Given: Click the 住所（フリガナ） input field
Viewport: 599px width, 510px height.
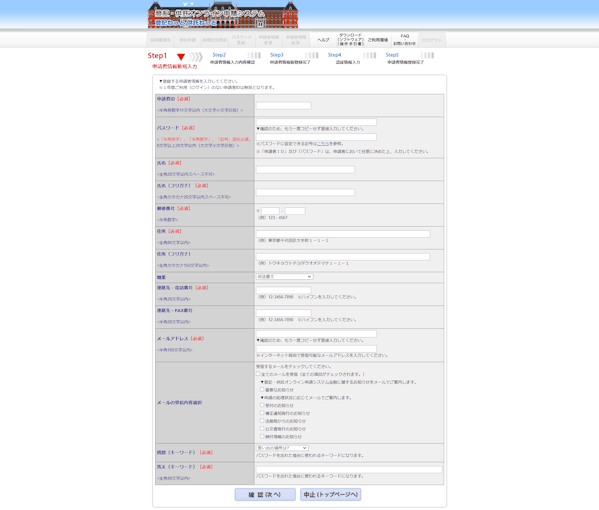Looking at the screenshot, I should pyautogui.click(x=343, y=257).
